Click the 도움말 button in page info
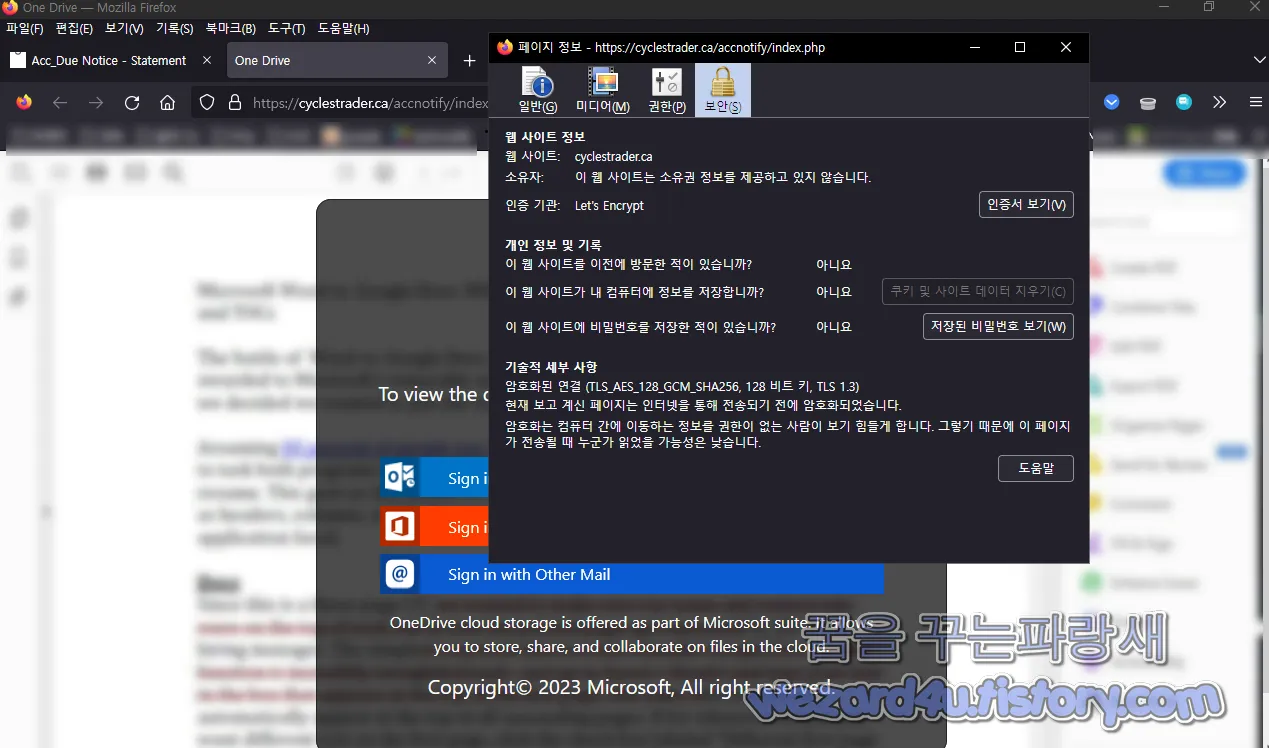Viewport: 1269px width, 748px height. tap(1036, 468)
